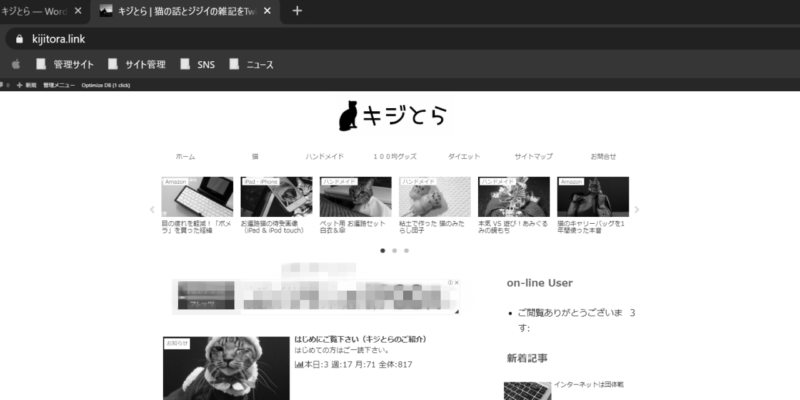
Task: Click the 新着記事 heading
Action: click(x=527, y=358)
